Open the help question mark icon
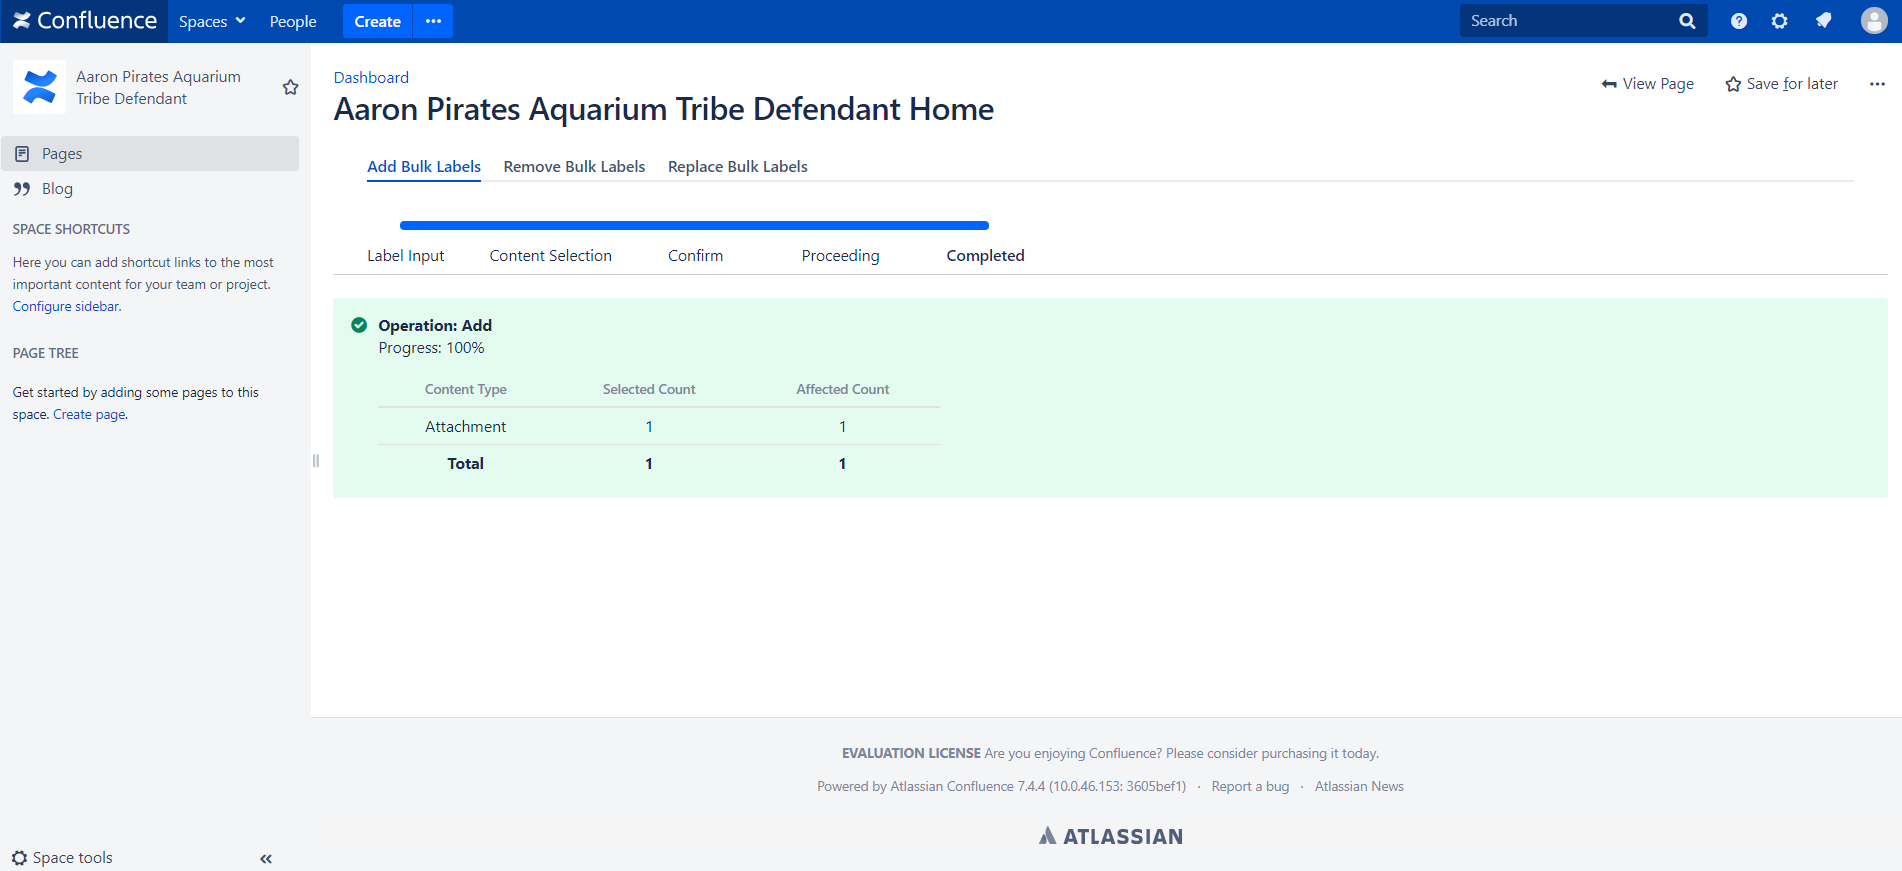This screenshot has width=1902, height=871. click(1739, 21)
